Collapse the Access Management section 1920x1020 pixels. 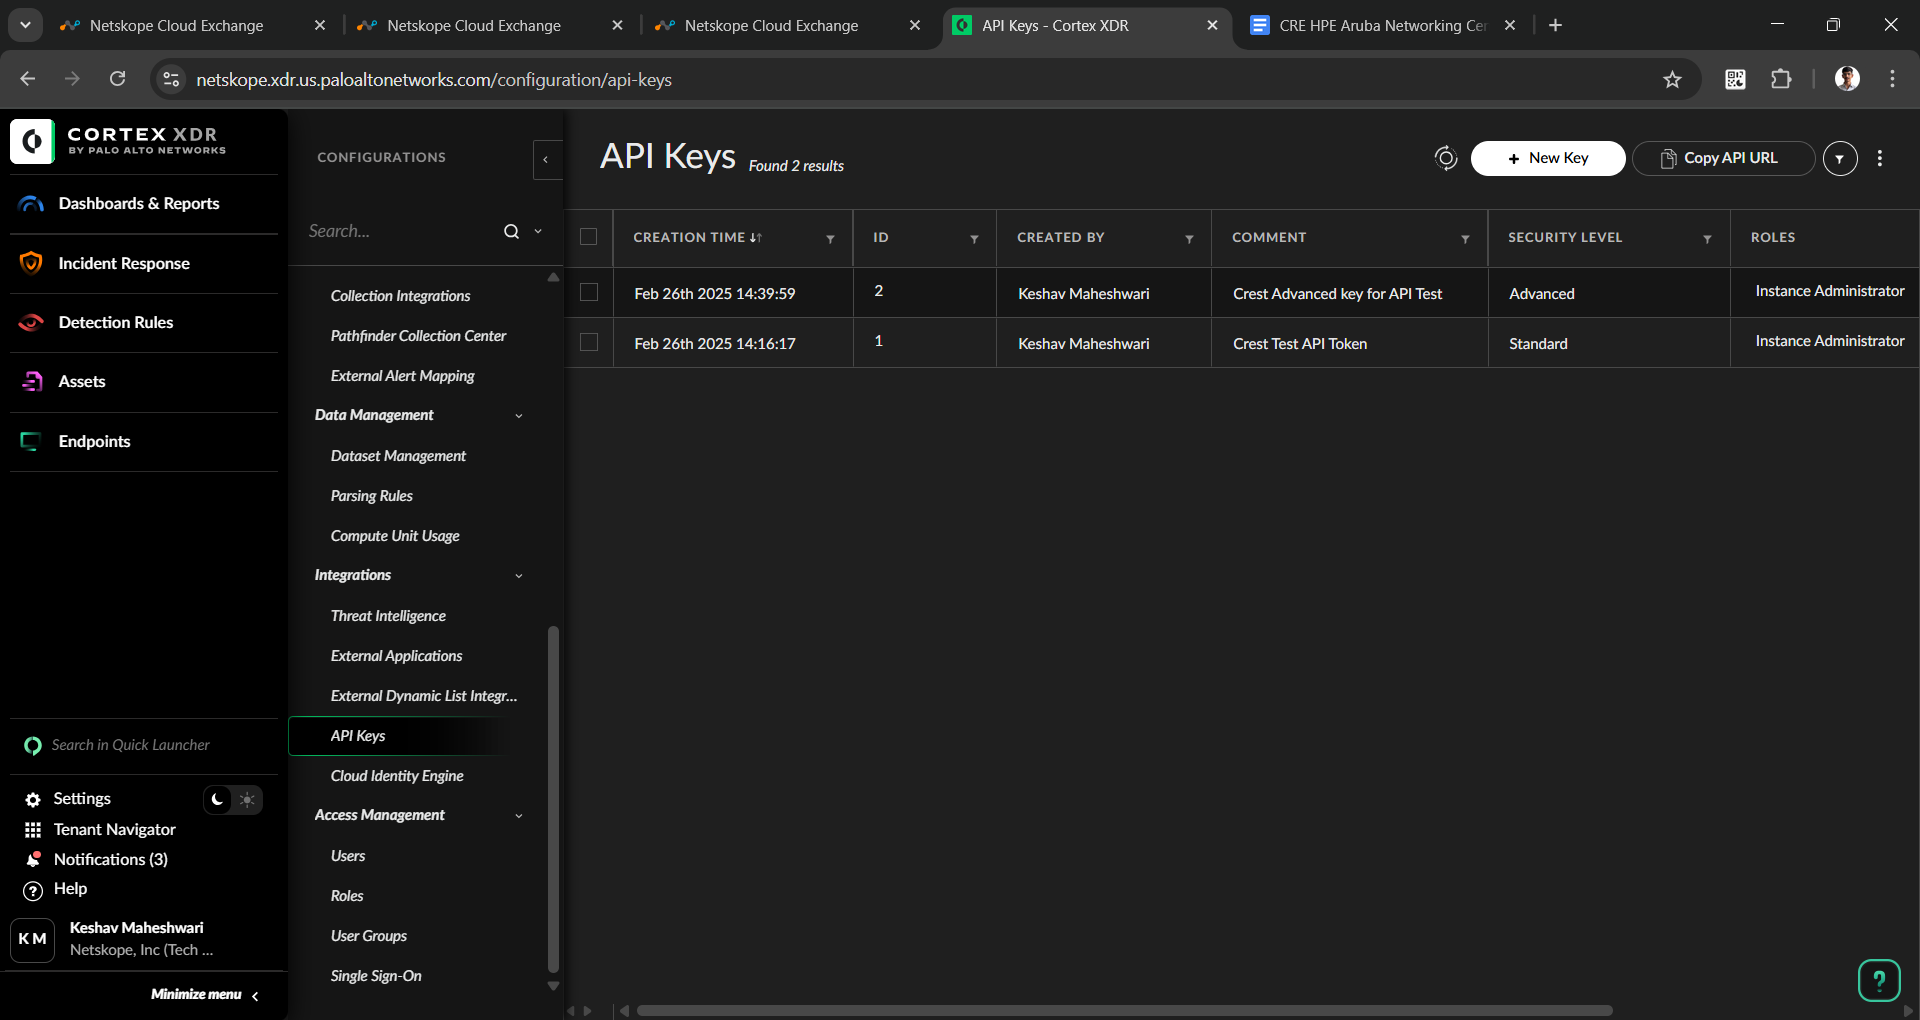[x=518, y=816]
